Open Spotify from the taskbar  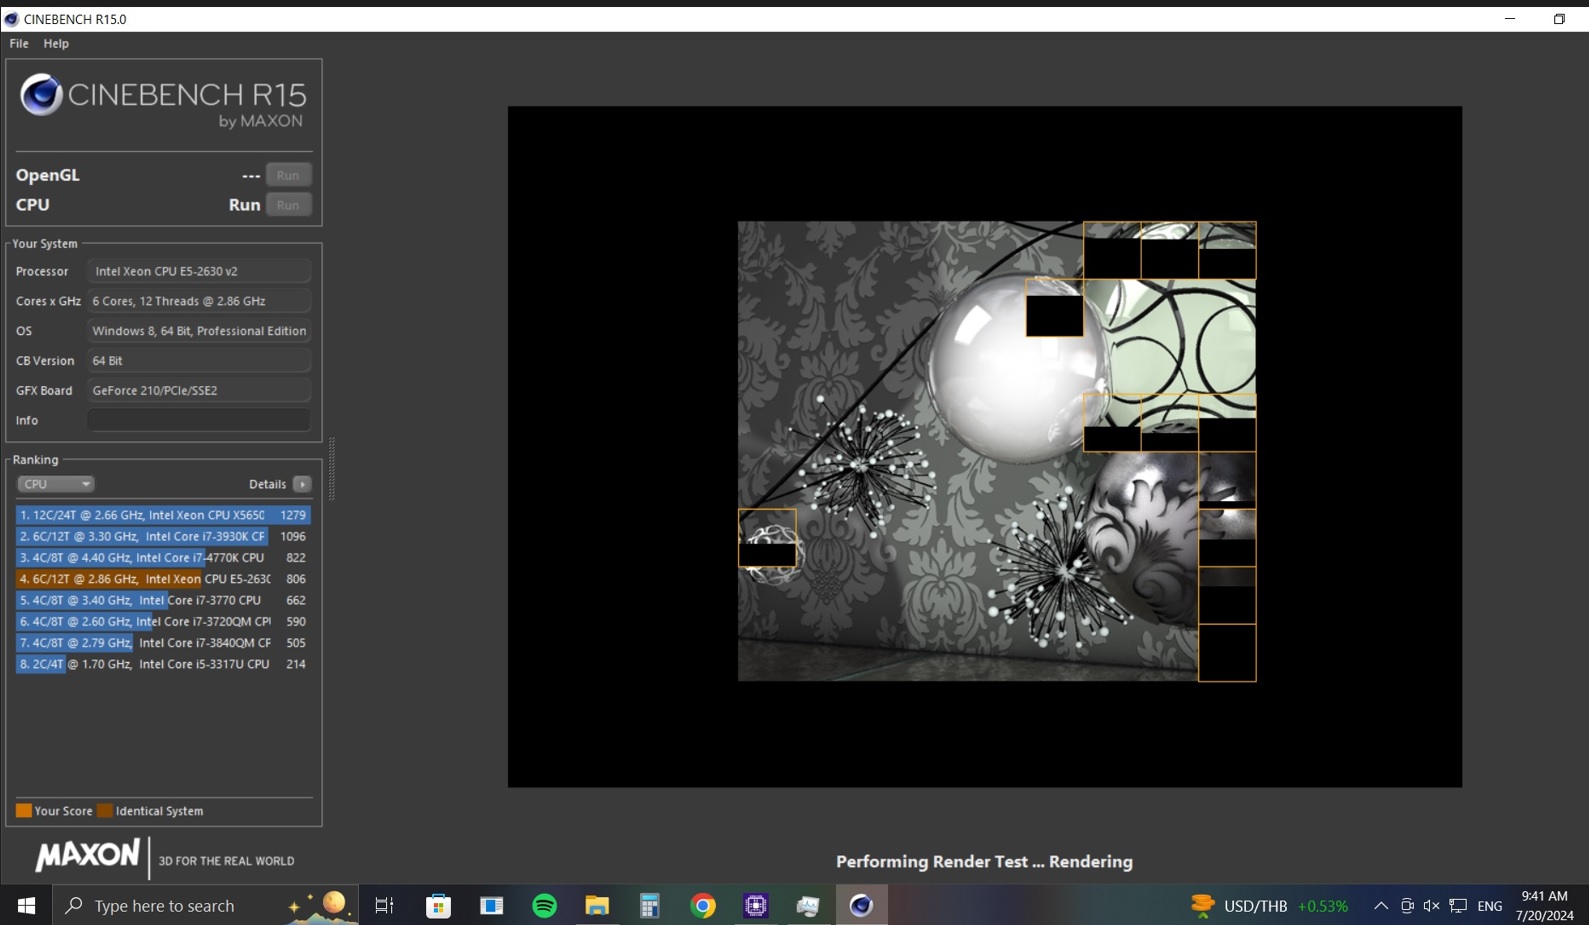(544, 906)
